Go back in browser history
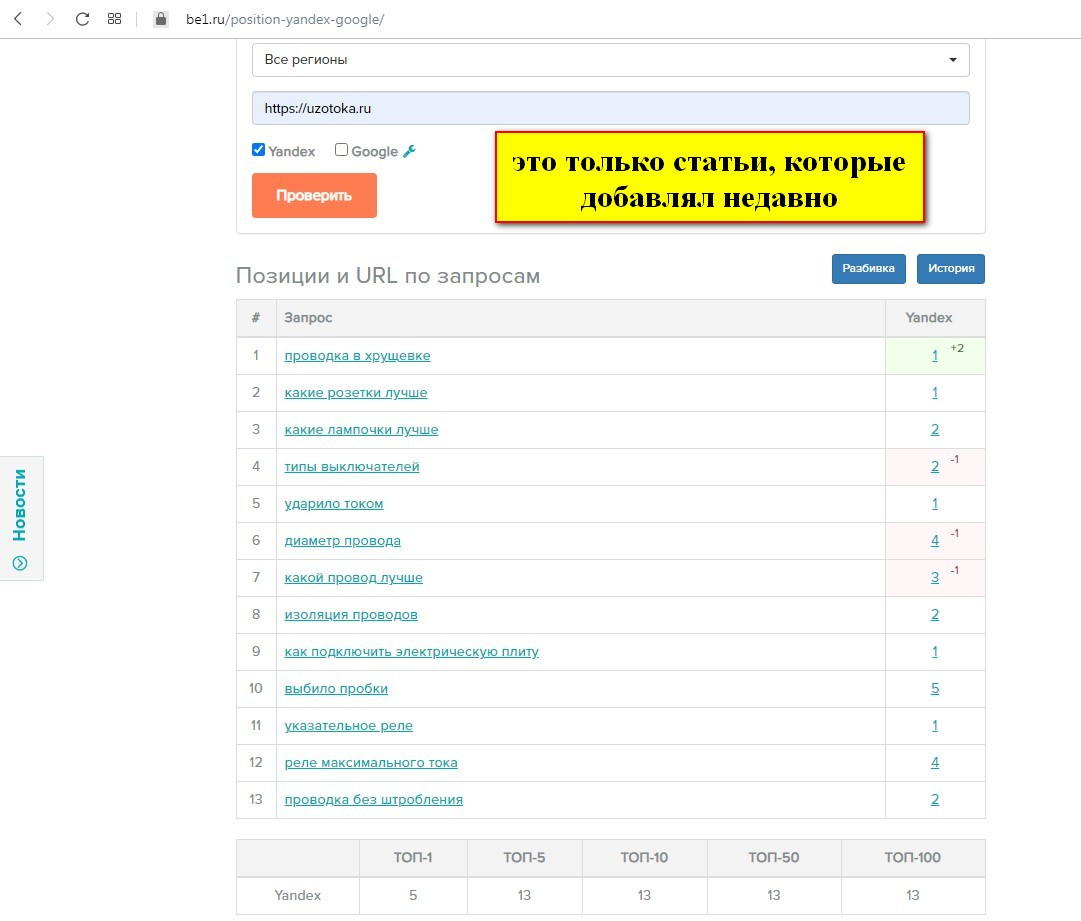 tap(19, 19)
